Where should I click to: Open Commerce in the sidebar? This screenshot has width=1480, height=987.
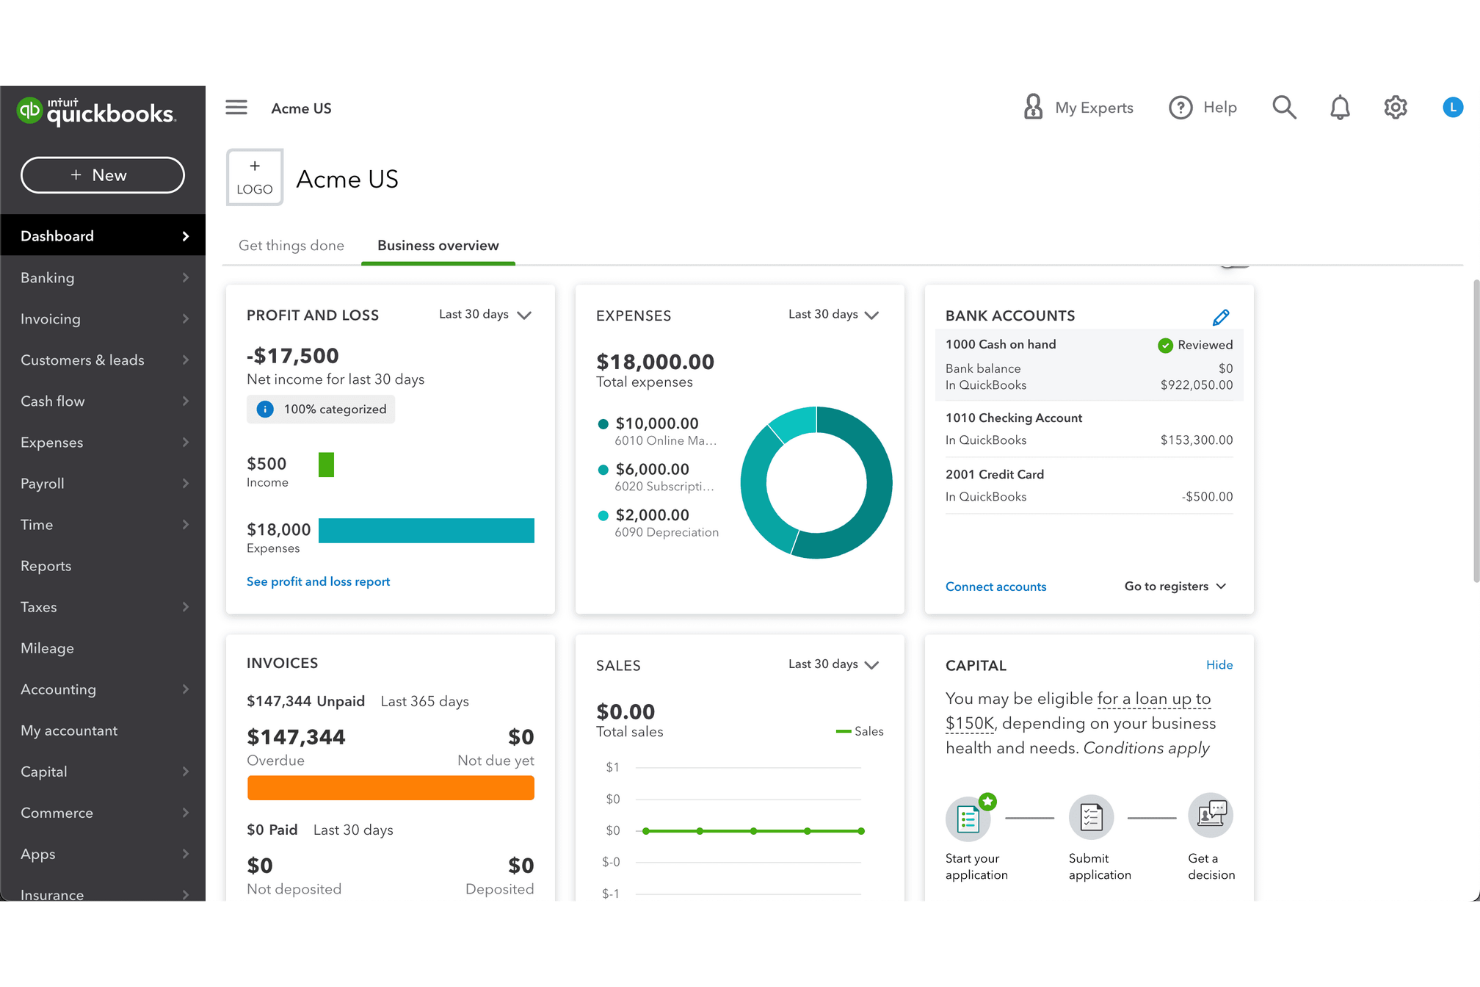[103, 813]
